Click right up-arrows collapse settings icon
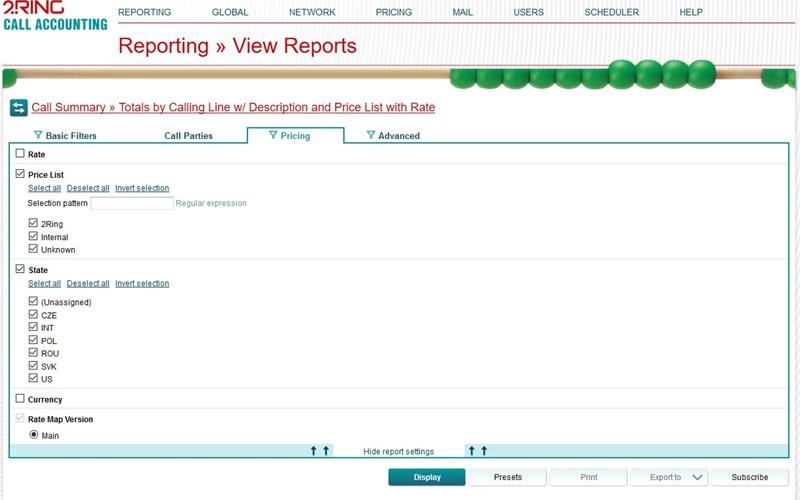The width and height of the screenshot is (800, 500). (478, 451)
